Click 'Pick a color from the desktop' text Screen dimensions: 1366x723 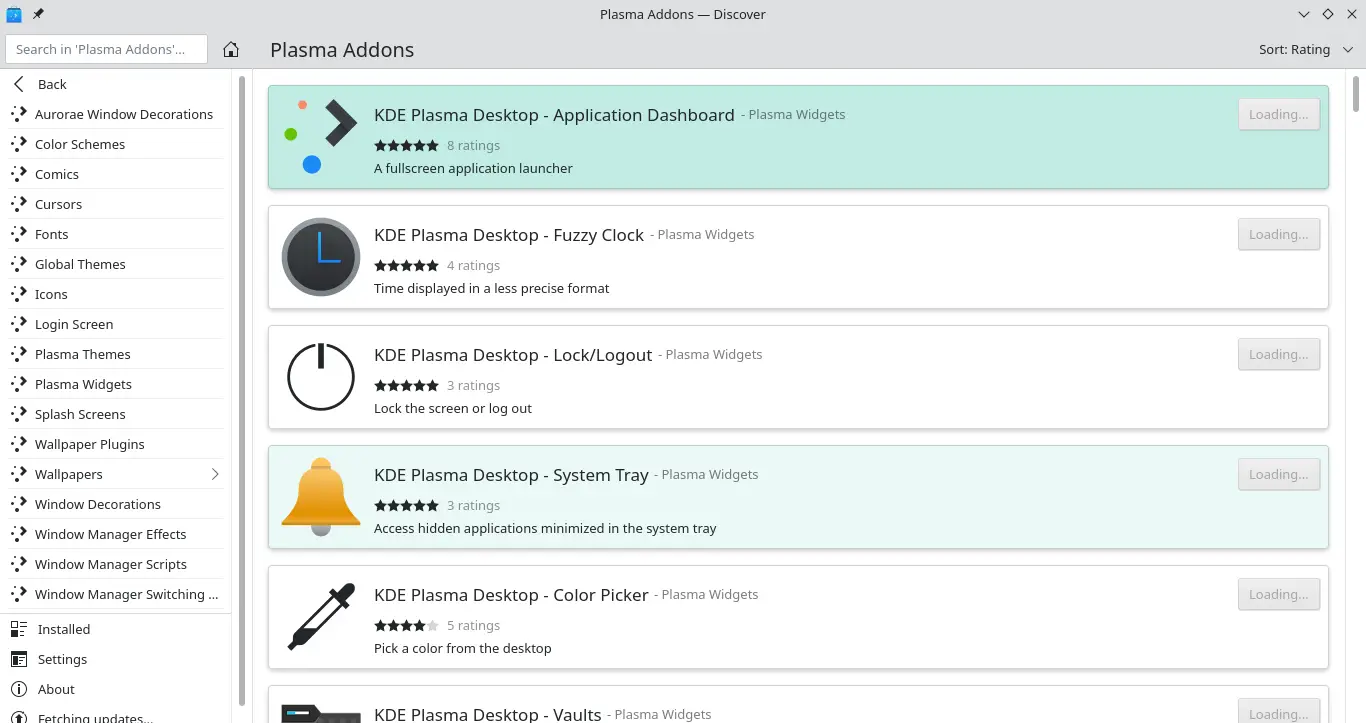462,648
